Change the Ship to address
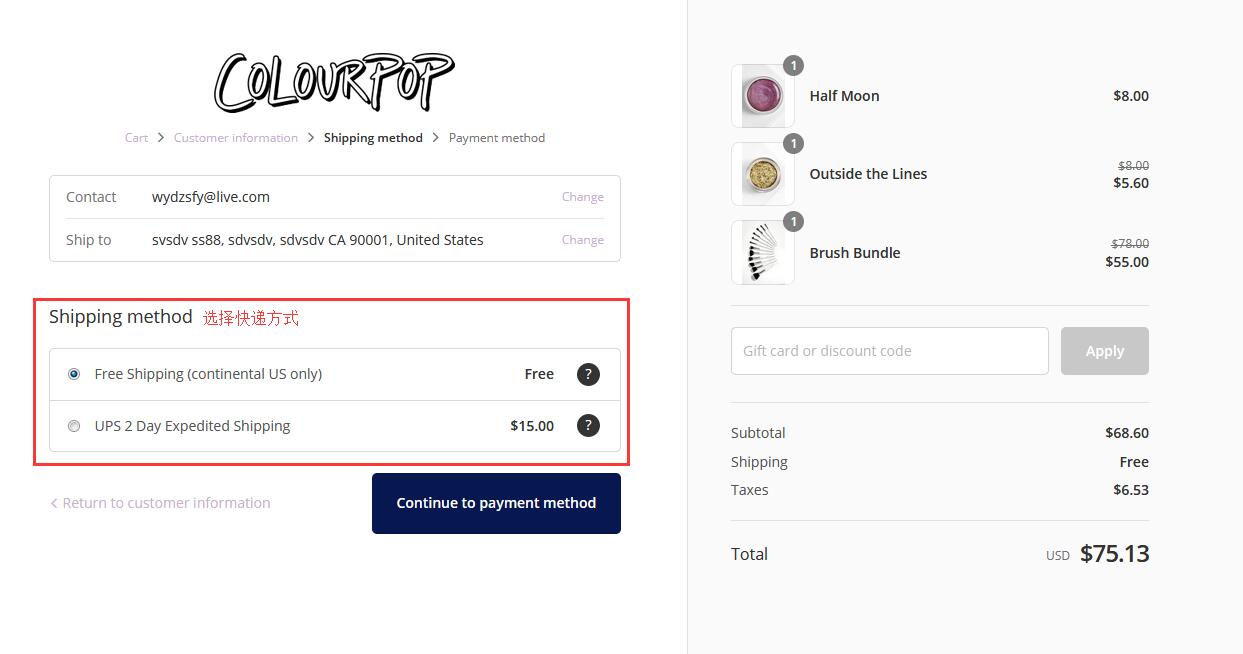Screen dimensions: 1243x654 pyautogui.click(x=582, y=240)
